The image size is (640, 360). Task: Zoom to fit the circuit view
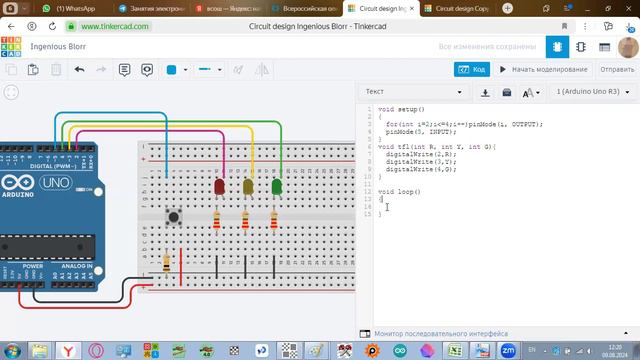tap(11, 92)
